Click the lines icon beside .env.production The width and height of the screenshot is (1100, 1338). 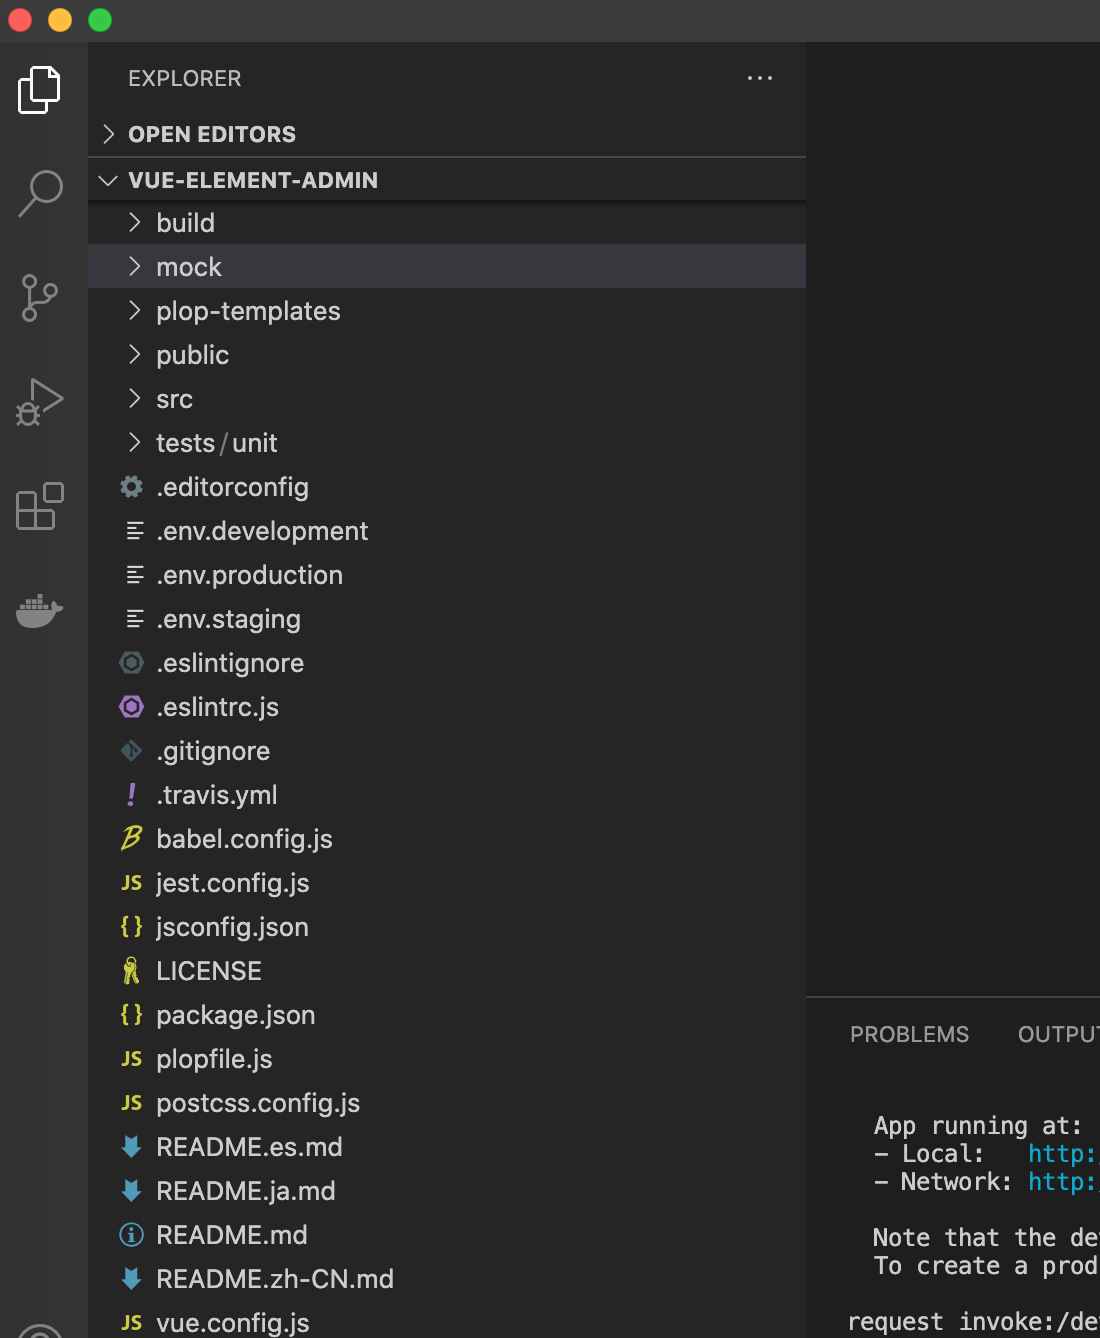click(135, 575)
